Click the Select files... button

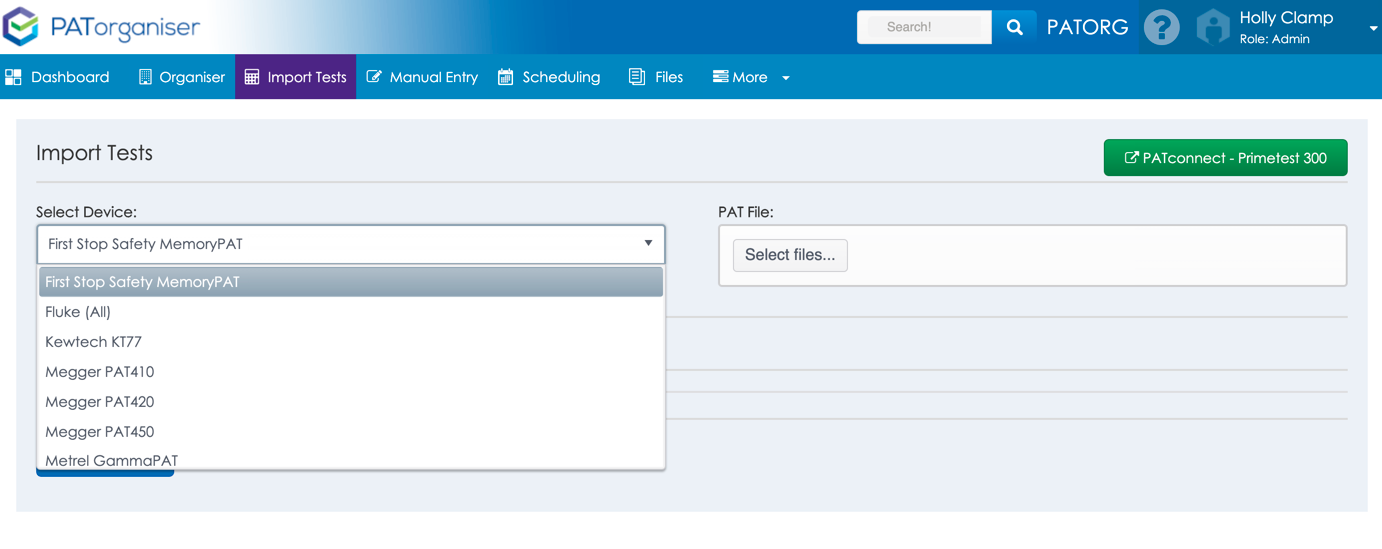pyautogui.click(x=790, y=255)
